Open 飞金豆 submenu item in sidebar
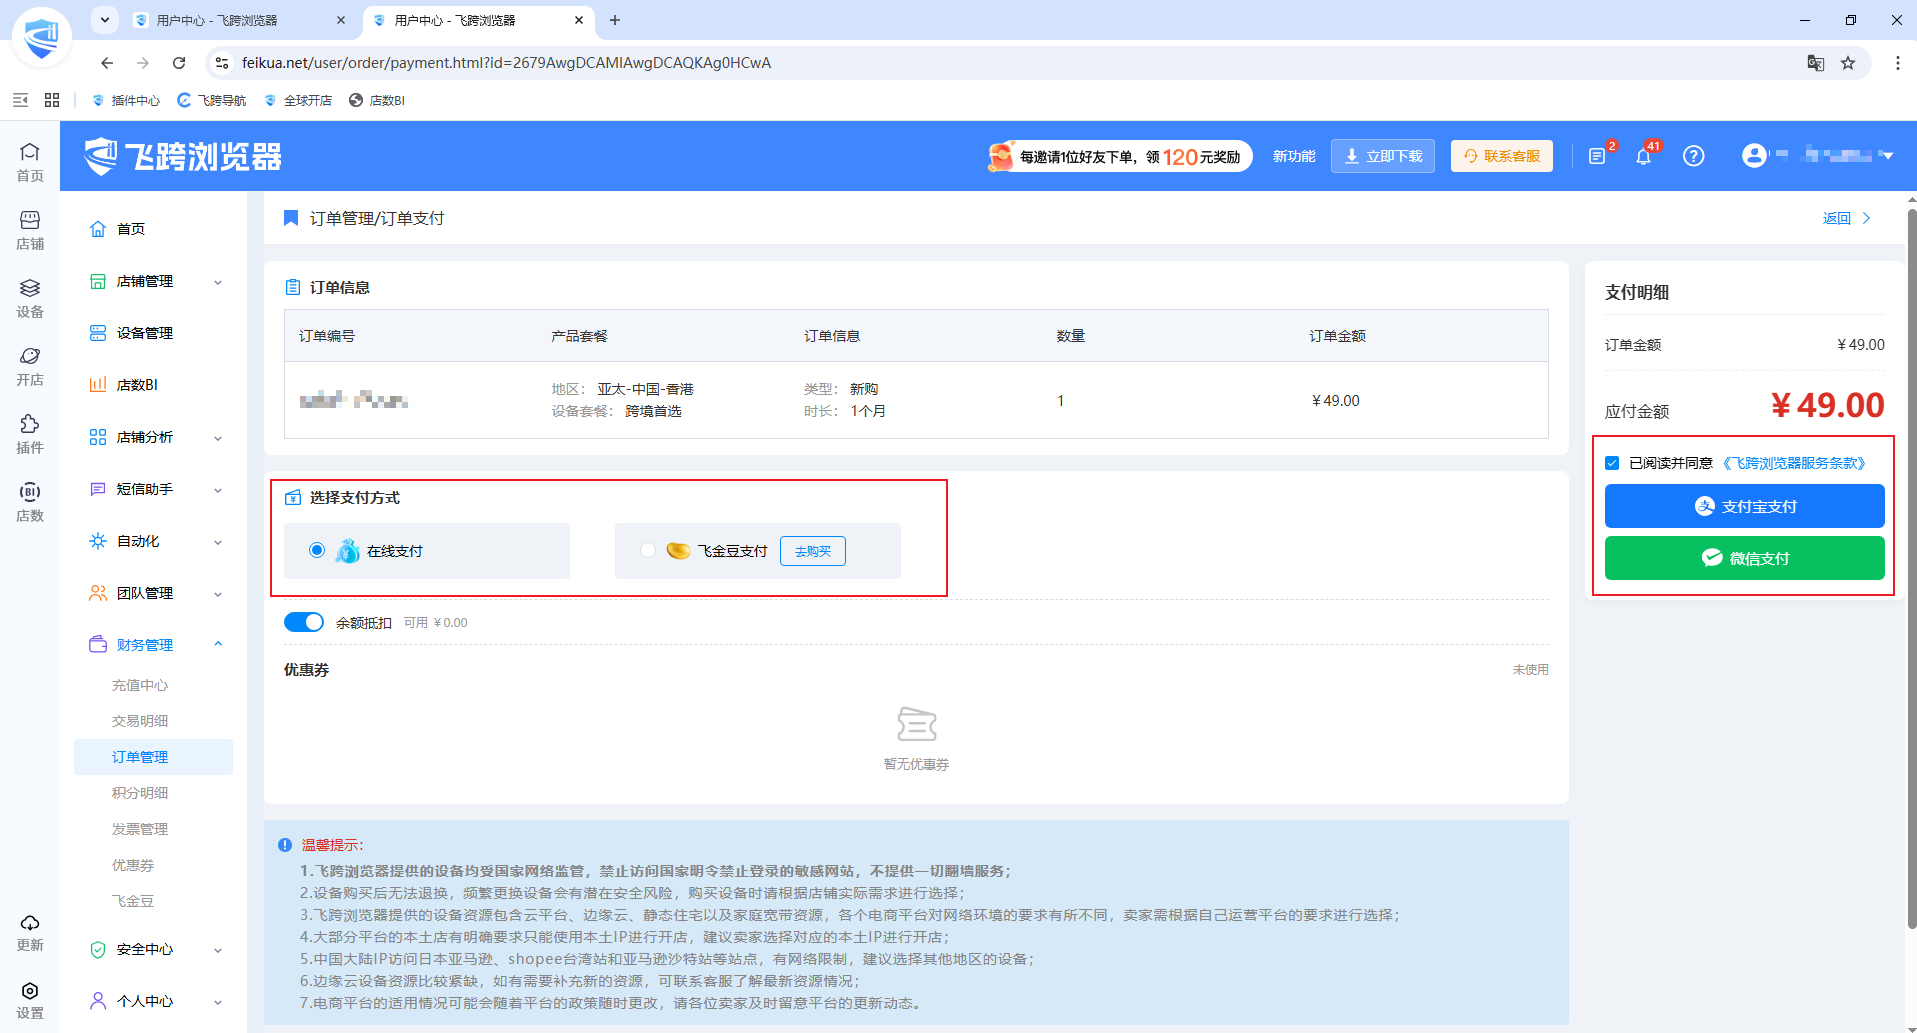1917x1033 pixels. coord(133,901)
